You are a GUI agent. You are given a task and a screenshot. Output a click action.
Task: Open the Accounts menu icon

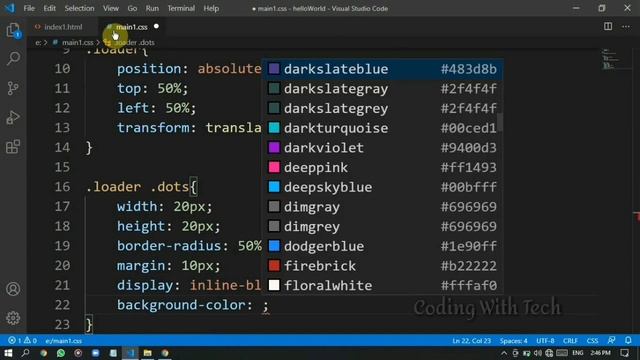[13, 289]
